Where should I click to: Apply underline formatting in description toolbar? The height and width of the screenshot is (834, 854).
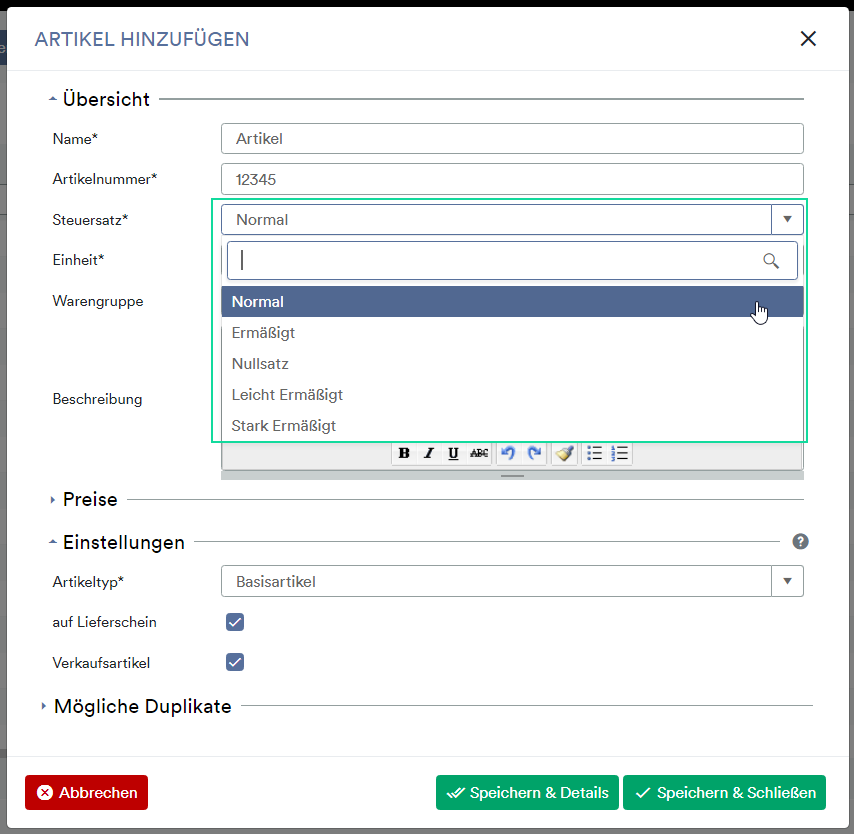pos(453,453)
